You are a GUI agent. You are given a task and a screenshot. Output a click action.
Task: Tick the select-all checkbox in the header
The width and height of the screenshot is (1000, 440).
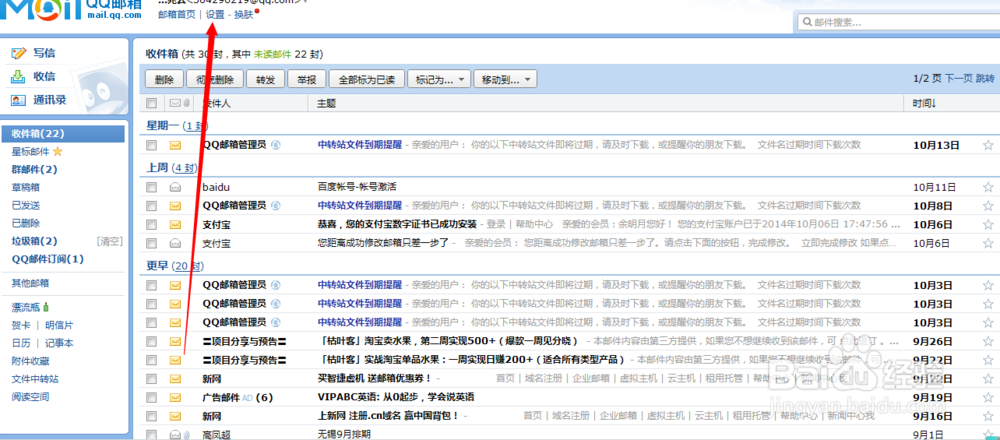[151, 103]
